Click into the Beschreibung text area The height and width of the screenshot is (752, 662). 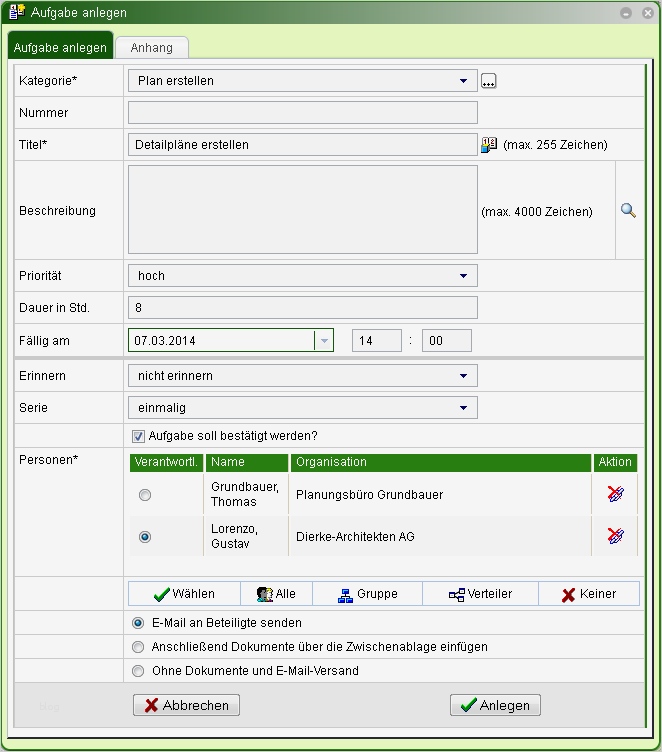(x=303, y=210)
